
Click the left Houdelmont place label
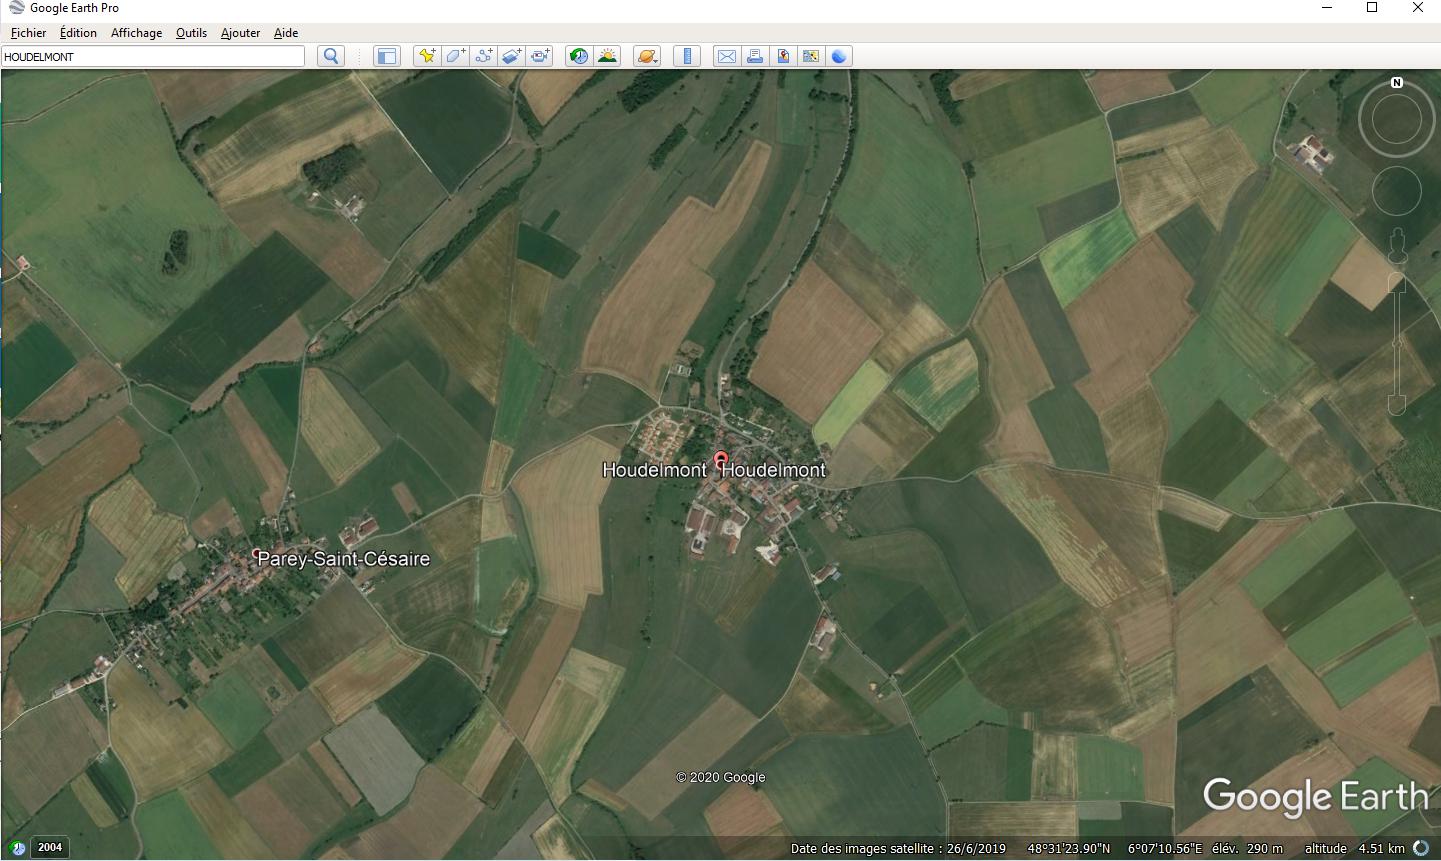(654, 470)
